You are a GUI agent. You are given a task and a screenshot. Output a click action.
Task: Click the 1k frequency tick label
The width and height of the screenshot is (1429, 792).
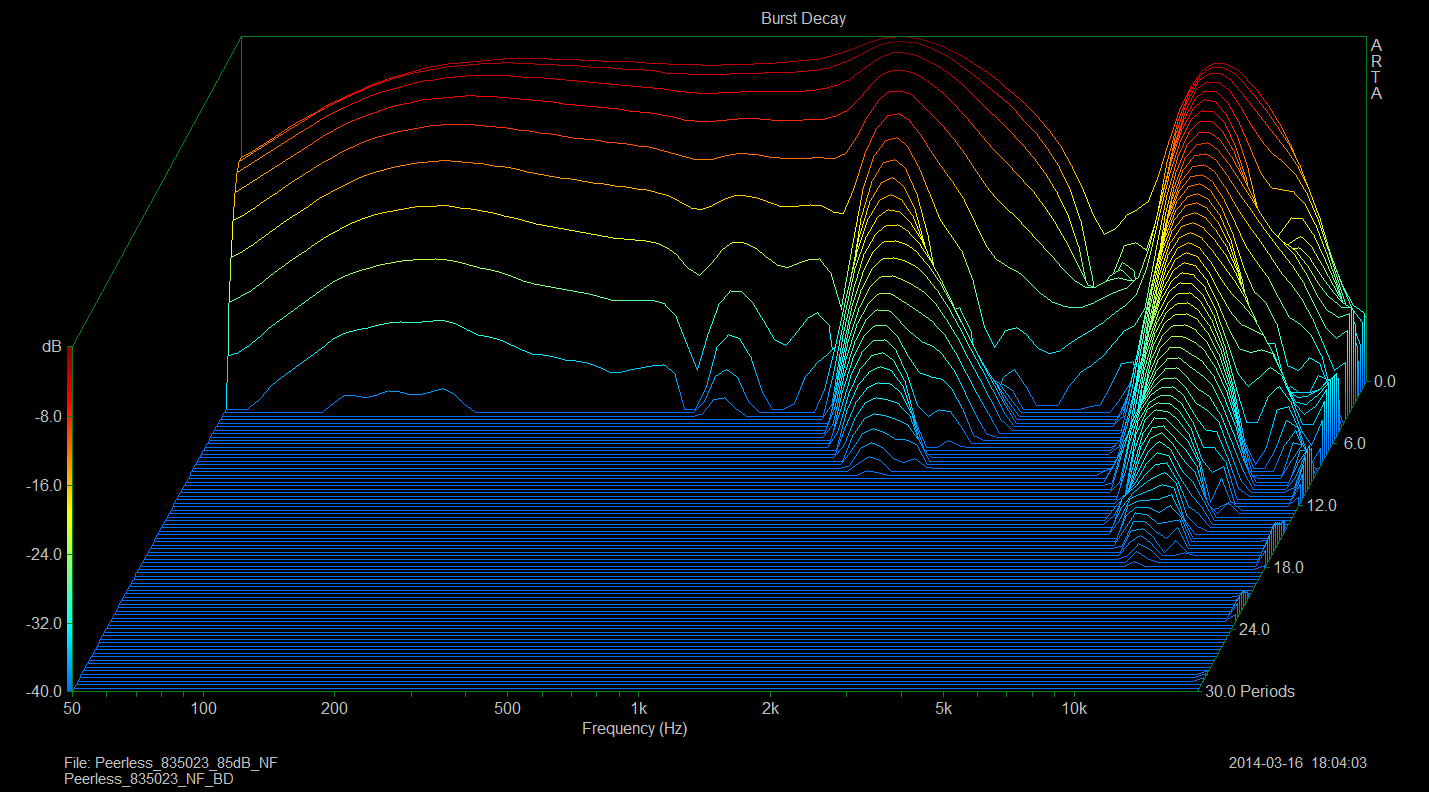(x=639, y=709)
